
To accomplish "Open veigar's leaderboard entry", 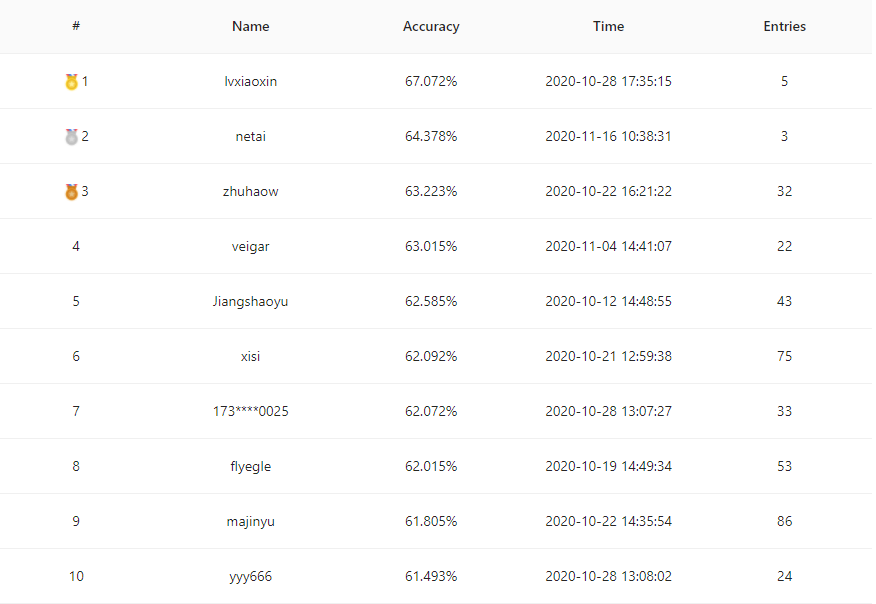I will (251, 247).
